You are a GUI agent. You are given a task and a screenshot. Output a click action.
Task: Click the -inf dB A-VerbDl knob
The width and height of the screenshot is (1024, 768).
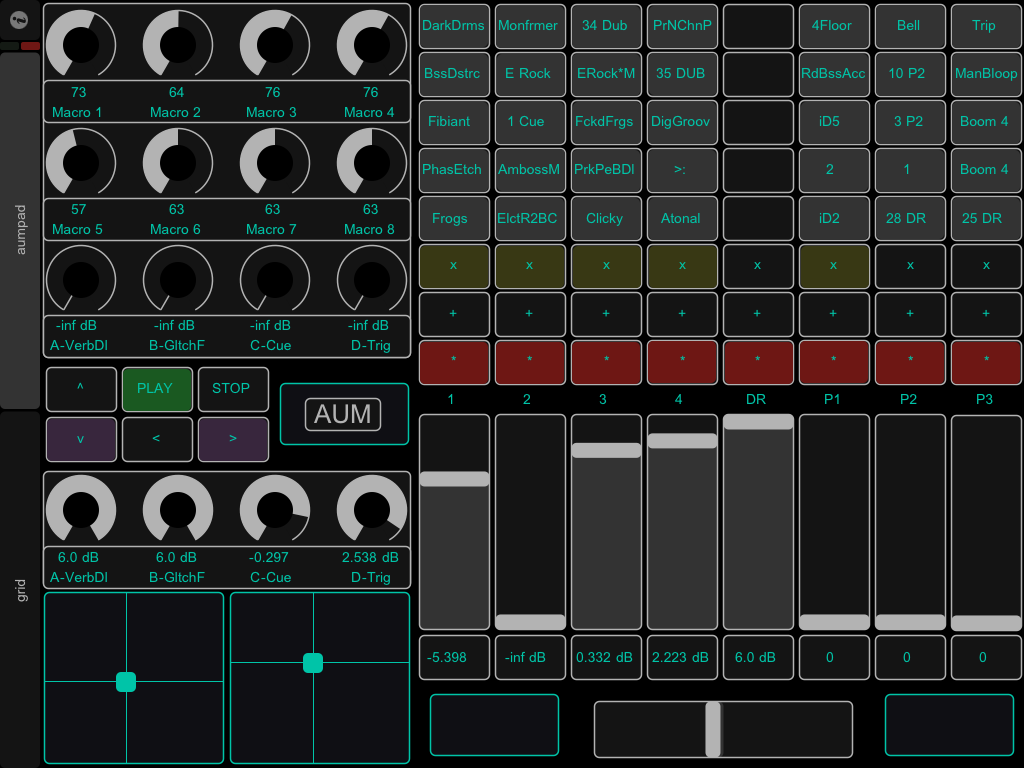81,280
